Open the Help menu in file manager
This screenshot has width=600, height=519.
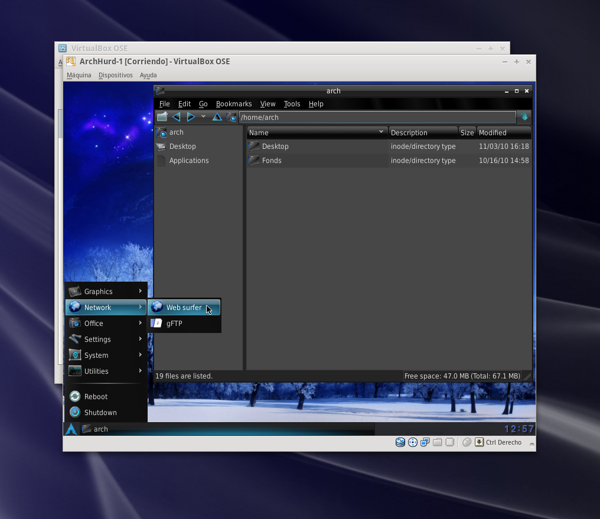coord(316,104)
